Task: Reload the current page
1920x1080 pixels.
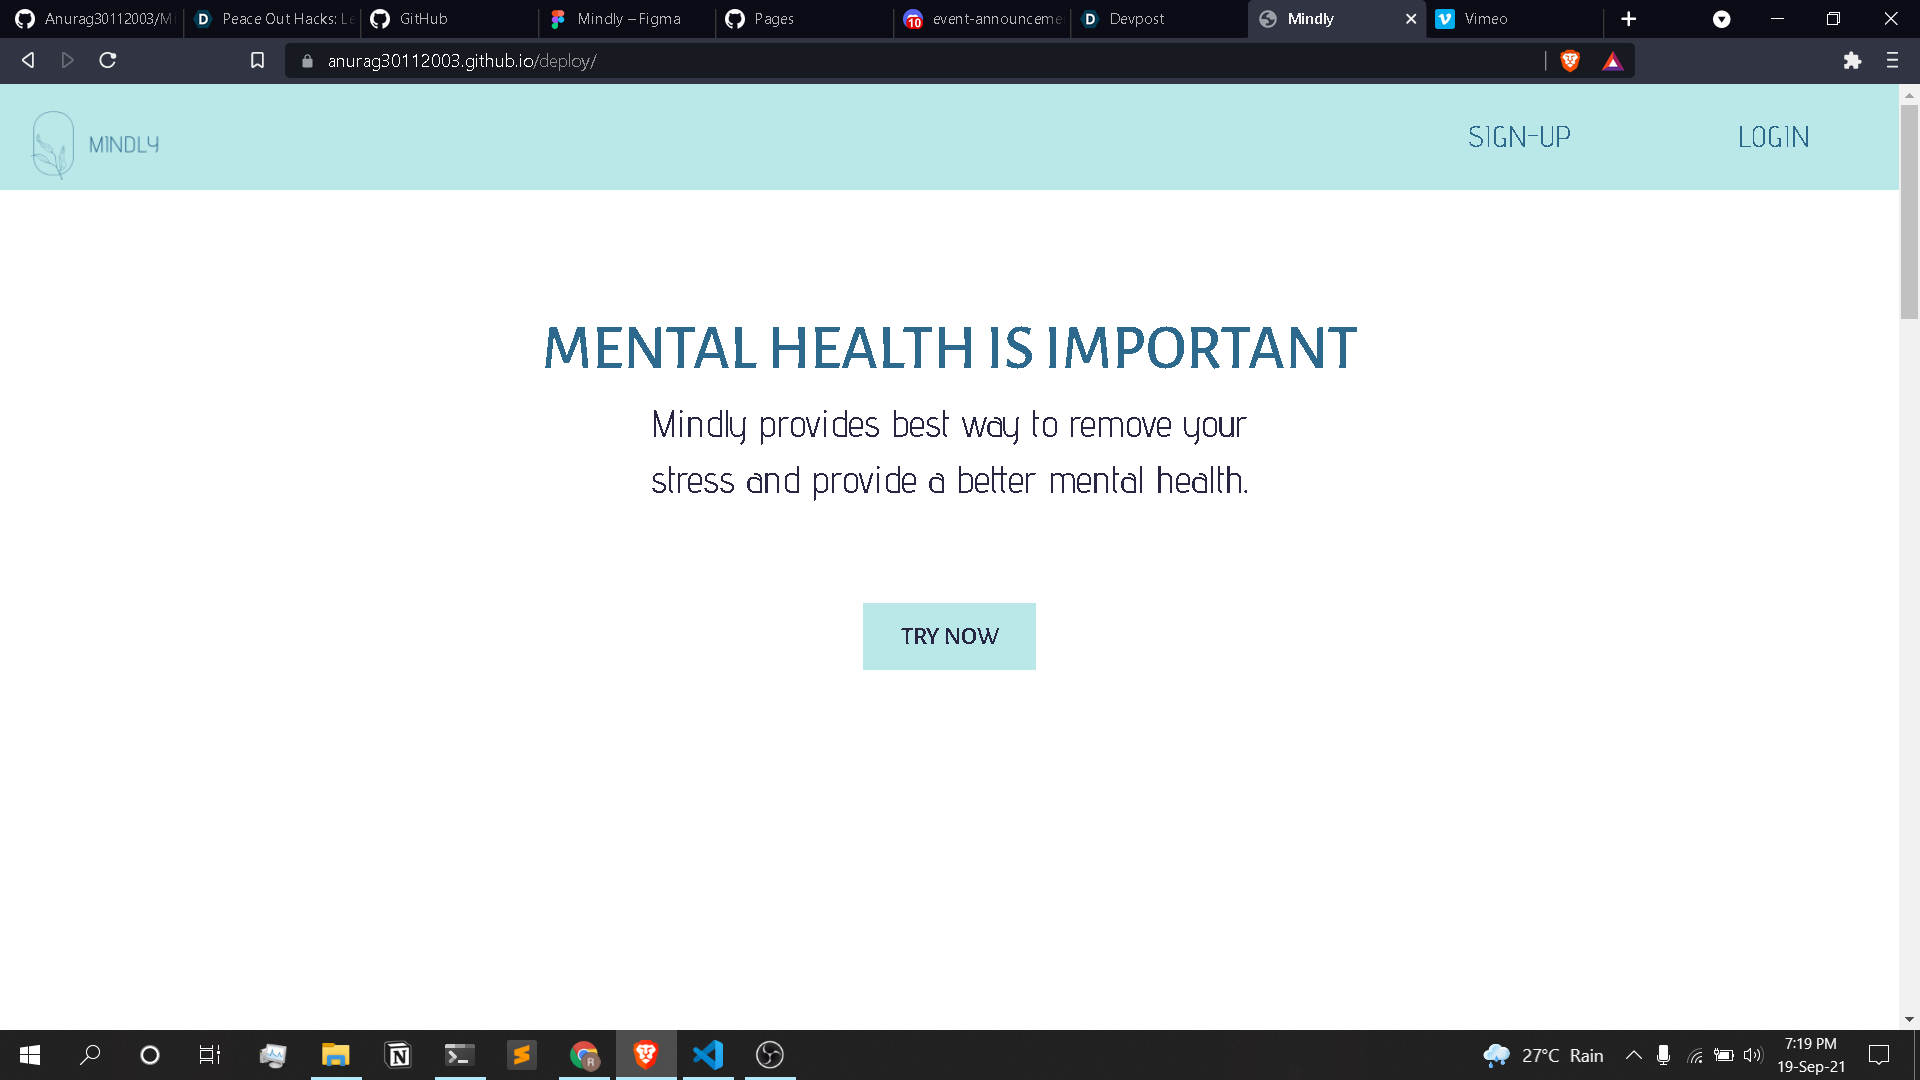Action: [x=108, y=61]
